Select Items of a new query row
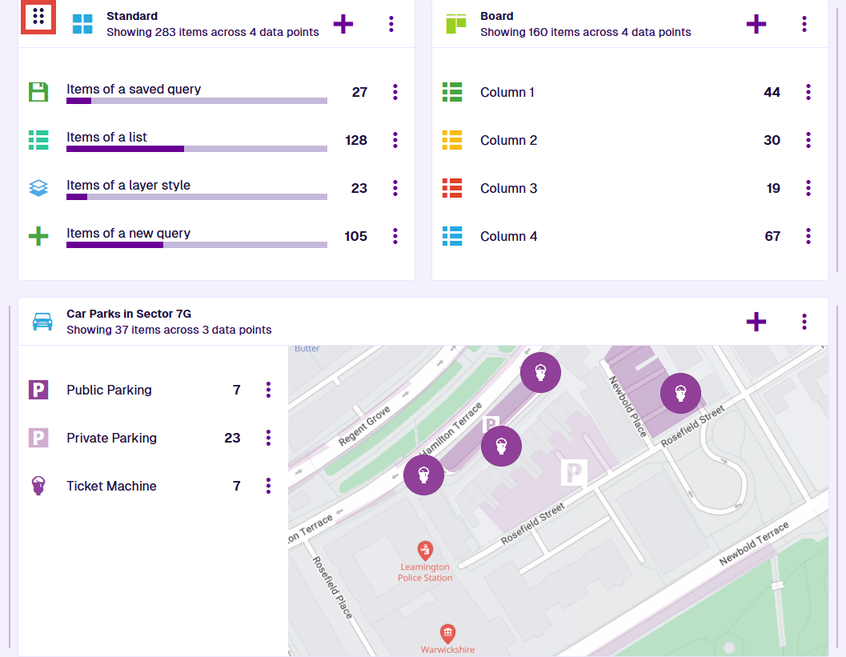The height and width of the screenshot is (657, 846). point(128,234)
